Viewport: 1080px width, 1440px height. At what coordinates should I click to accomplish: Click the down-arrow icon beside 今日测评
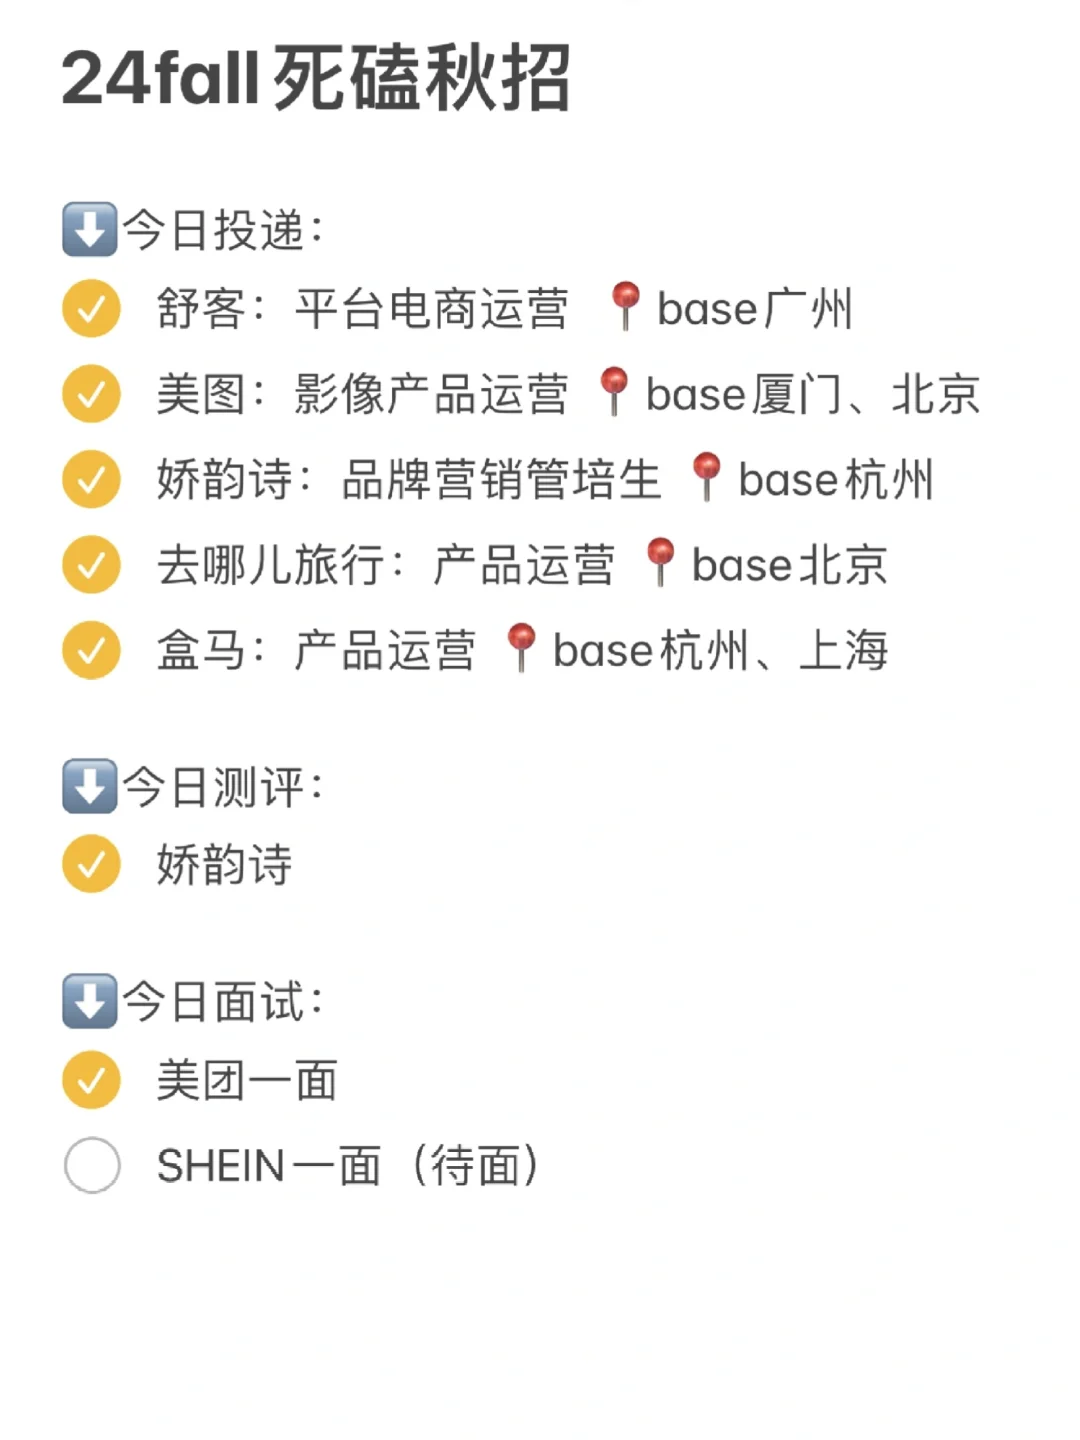coord(90,786)
